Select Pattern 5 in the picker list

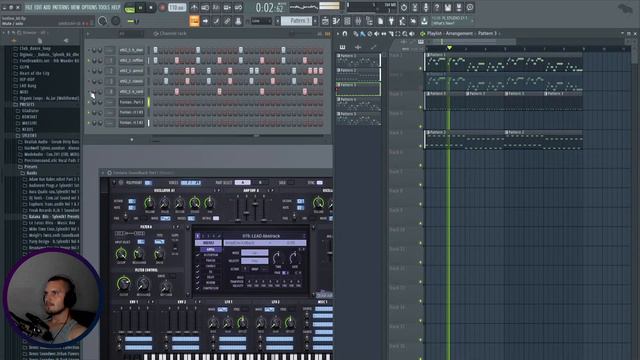click(x=358, y=118)
